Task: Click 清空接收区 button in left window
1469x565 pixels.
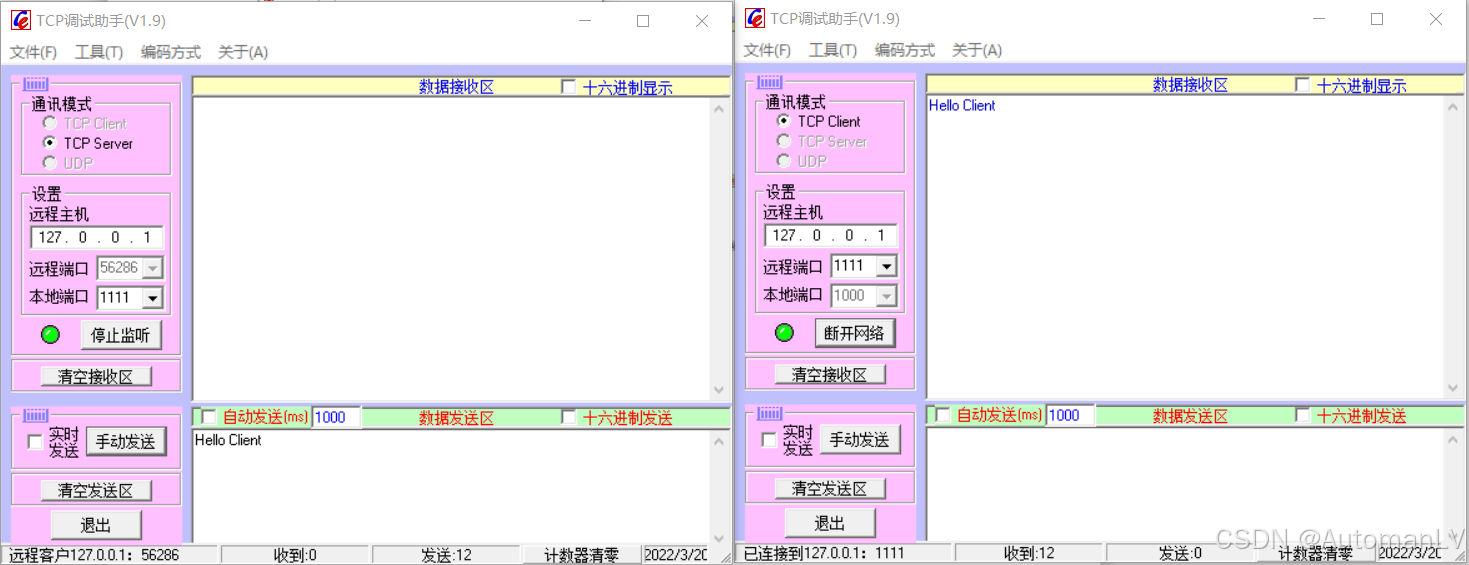Action: pyautogui.click(x=96, y=376)
